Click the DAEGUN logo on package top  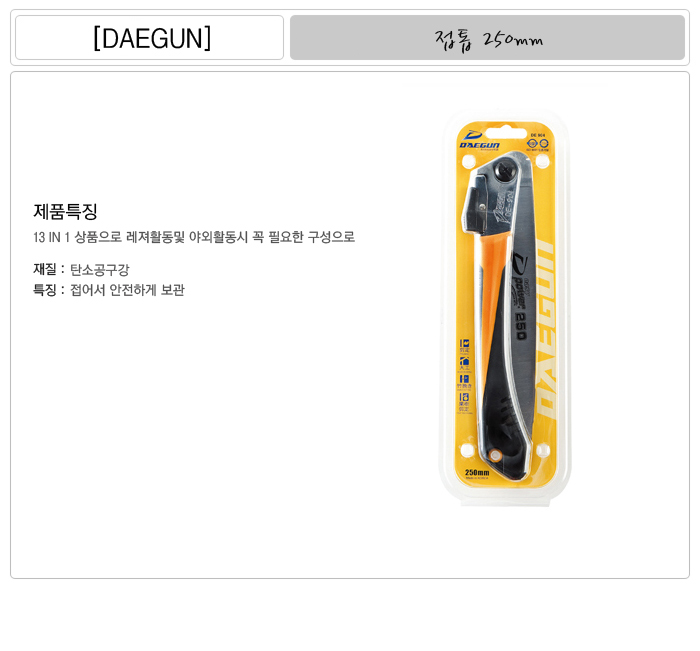click(479, 140)
